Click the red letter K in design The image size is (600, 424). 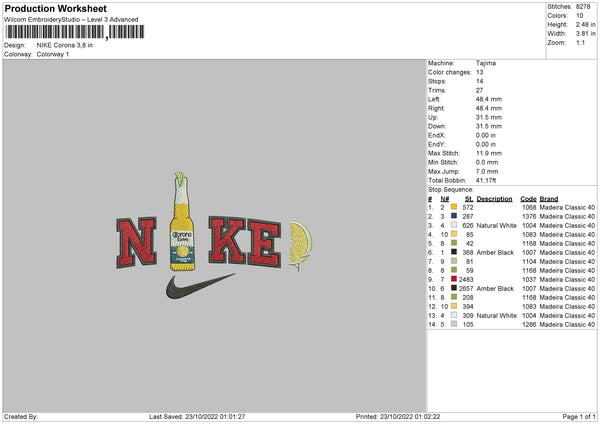coord(223,241)
